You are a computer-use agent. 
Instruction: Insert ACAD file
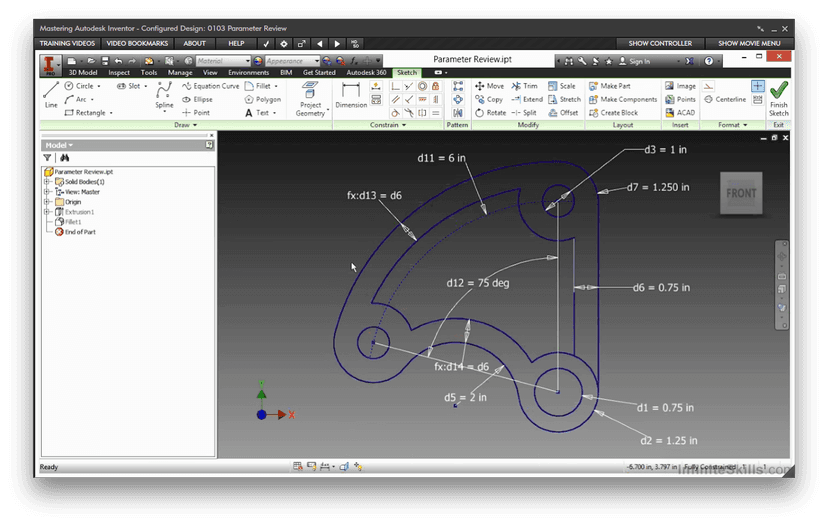point(680,112)
